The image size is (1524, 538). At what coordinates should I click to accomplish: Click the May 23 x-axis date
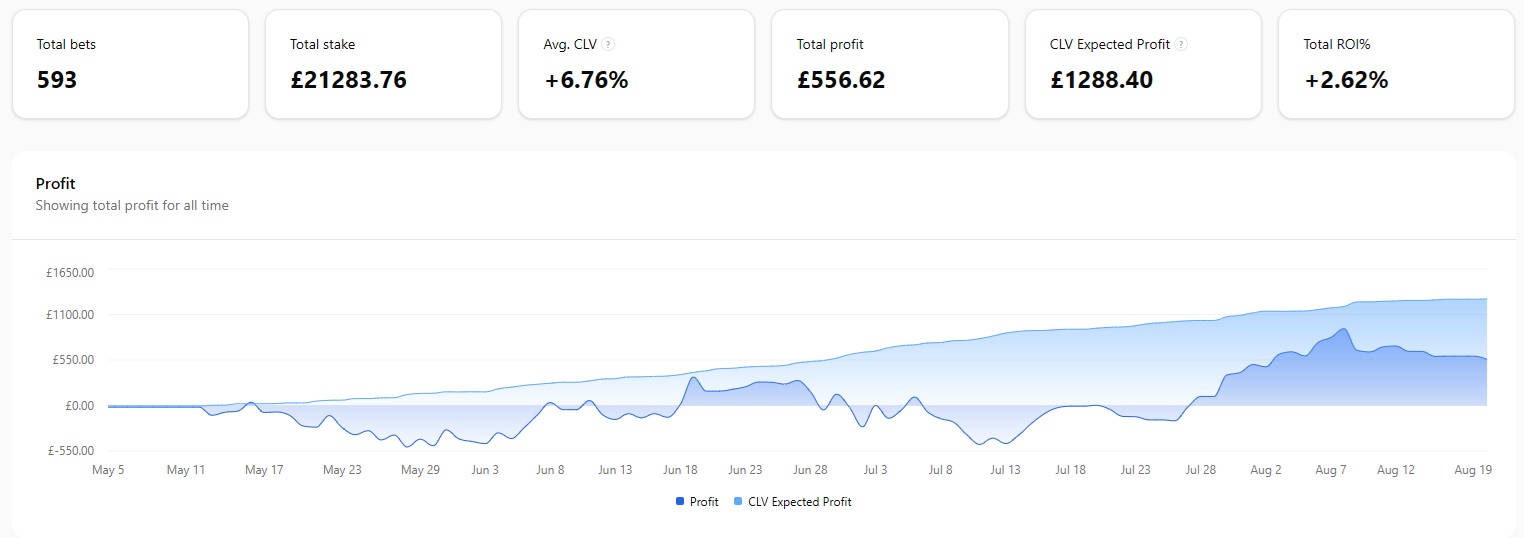[x=342, y=470]
